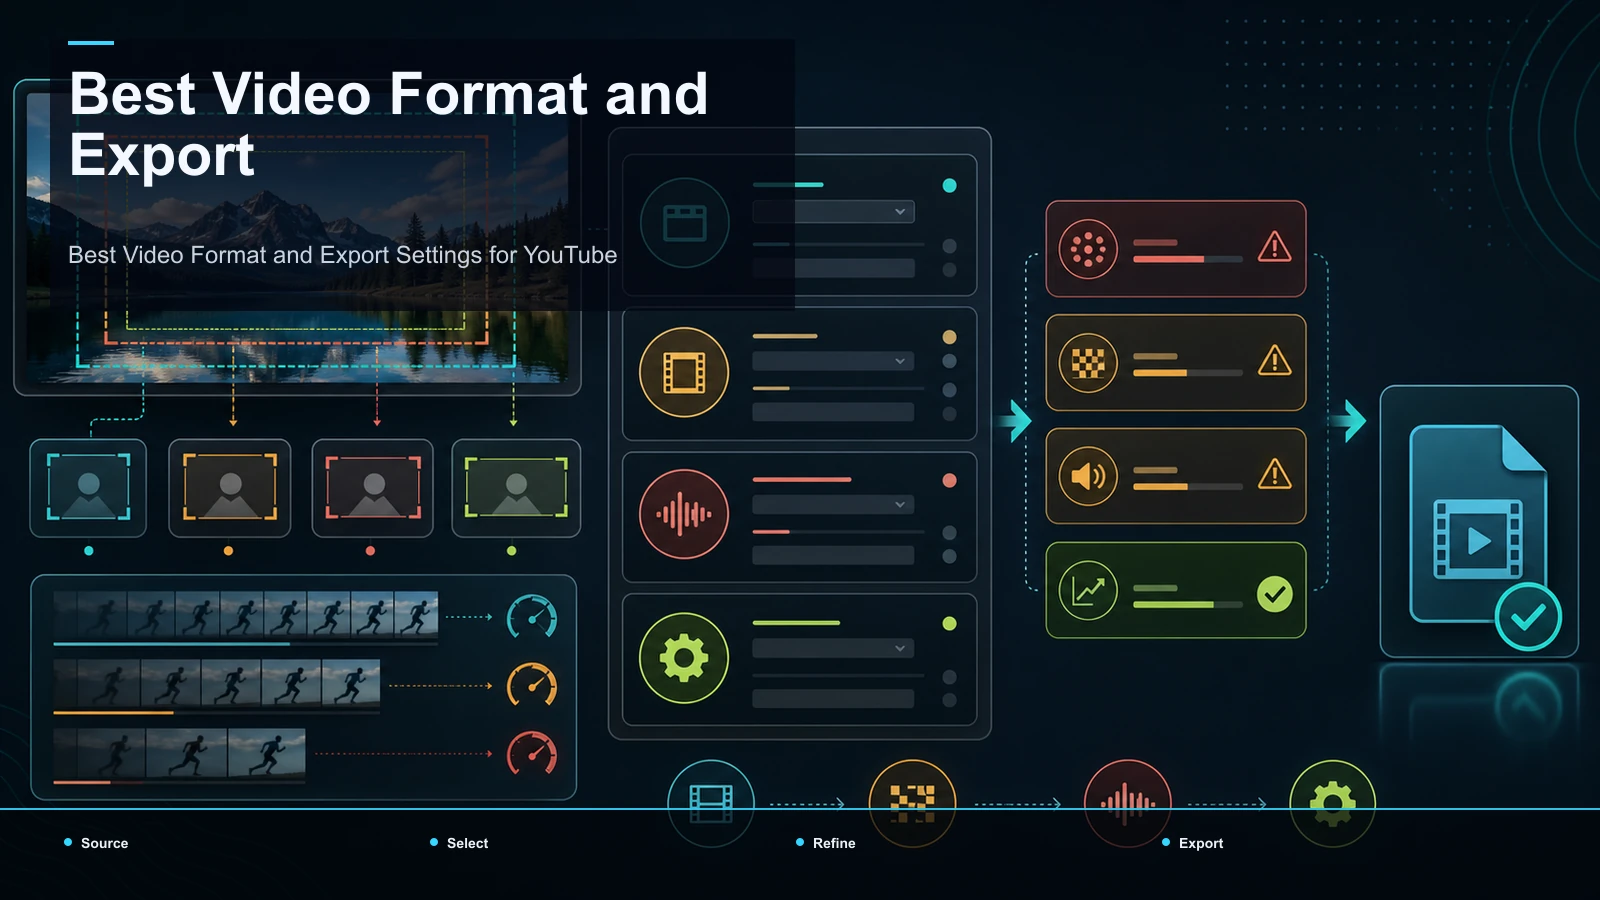Click the red-underlined runner frame strip
Image resolution: width=1600 pixels, height=900 pixels.
tap(179, 753)
